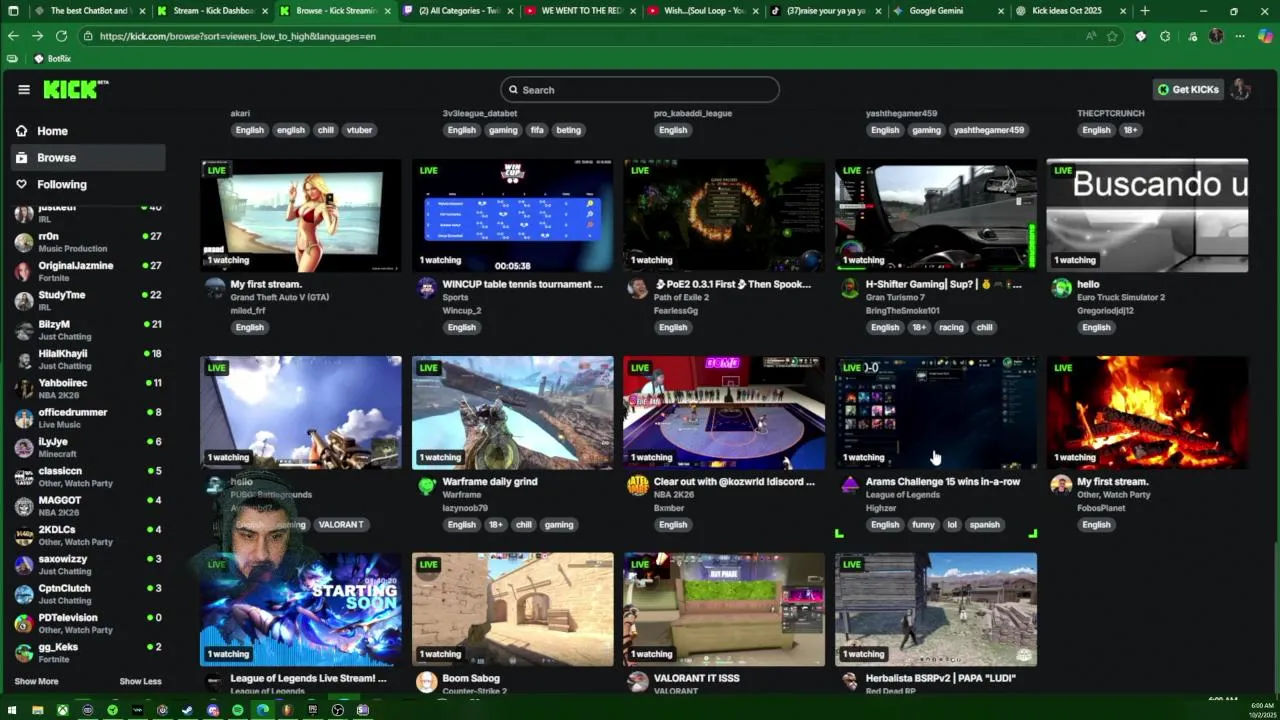1280x720 pixels.
Task: Open a new browser tab with plus
Action: (x=1145, y=11)
